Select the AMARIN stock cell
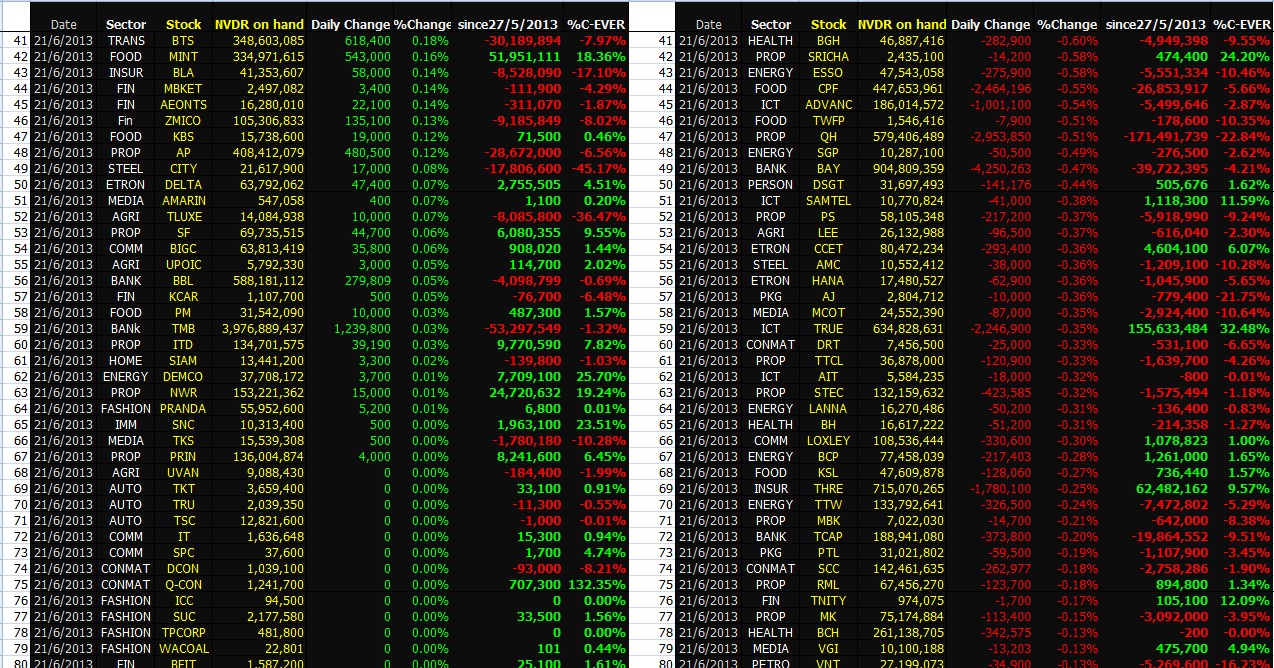 (x=183, y=201)
